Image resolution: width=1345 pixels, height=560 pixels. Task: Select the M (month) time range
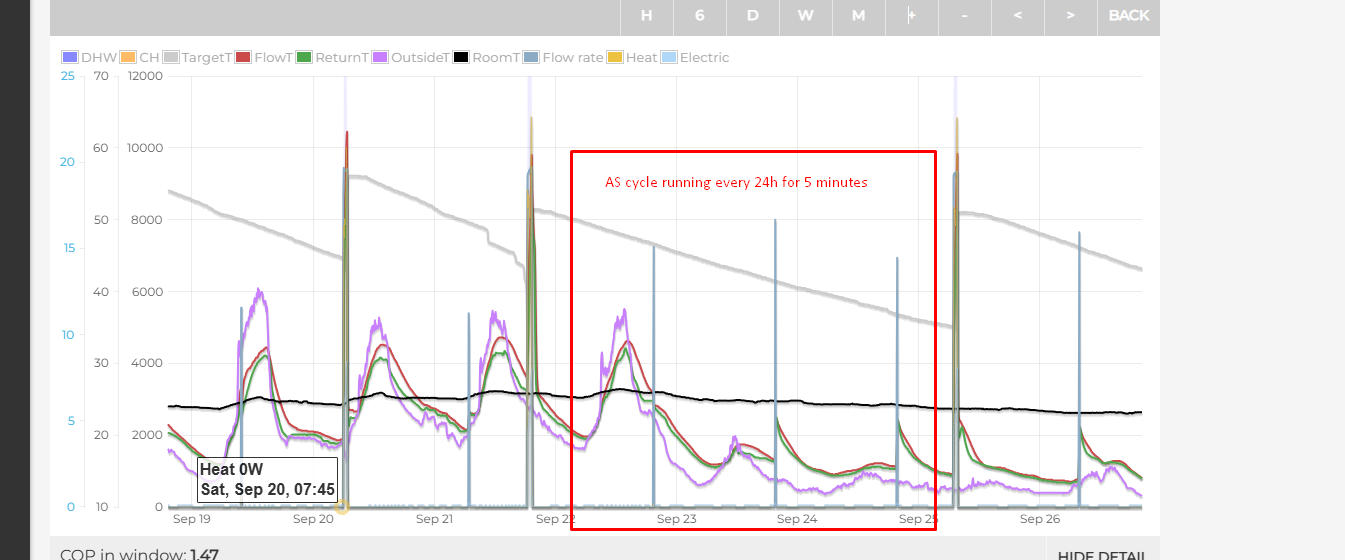[858, 16]
